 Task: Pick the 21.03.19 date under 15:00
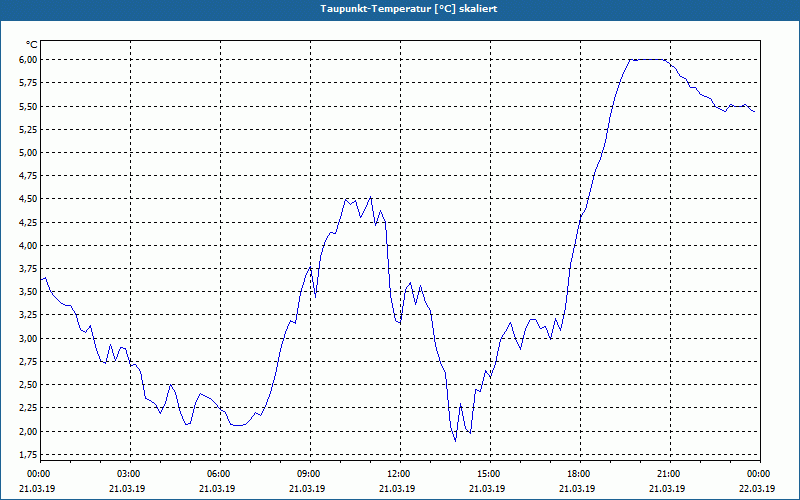(487, 488)
